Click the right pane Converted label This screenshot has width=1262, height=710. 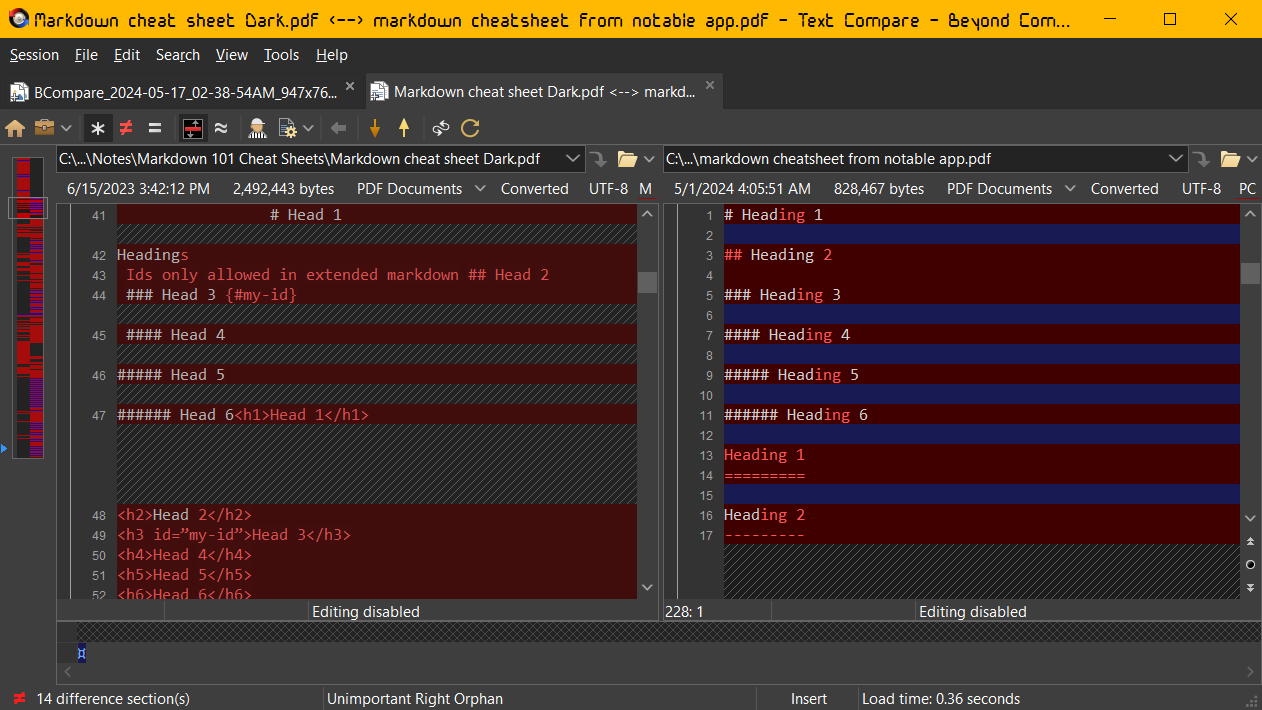1124,189
